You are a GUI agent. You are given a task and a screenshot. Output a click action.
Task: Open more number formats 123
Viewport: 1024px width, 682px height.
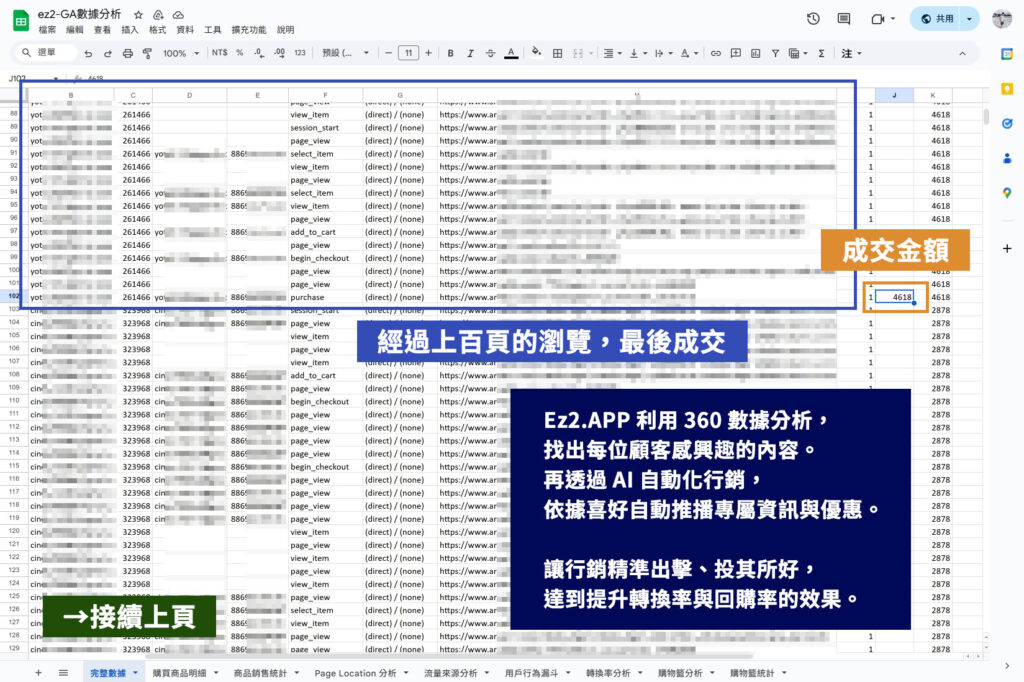click(x=300, y=53)
